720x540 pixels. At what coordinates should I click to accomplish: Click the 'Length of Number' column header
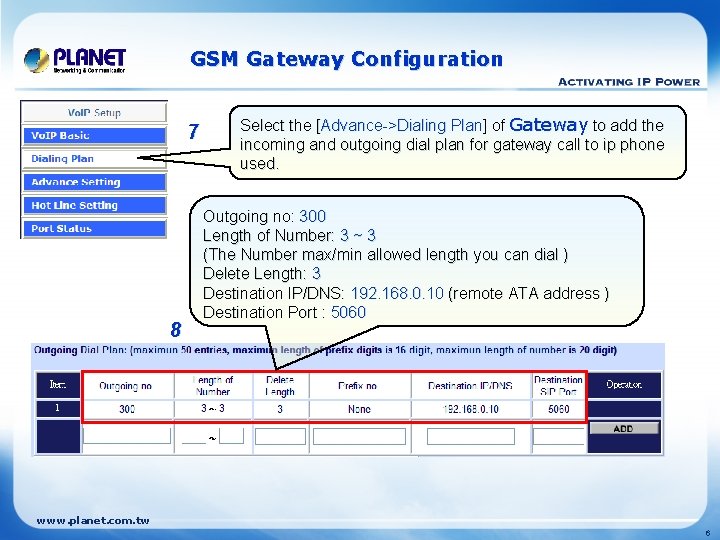click(x=213, y=386)
